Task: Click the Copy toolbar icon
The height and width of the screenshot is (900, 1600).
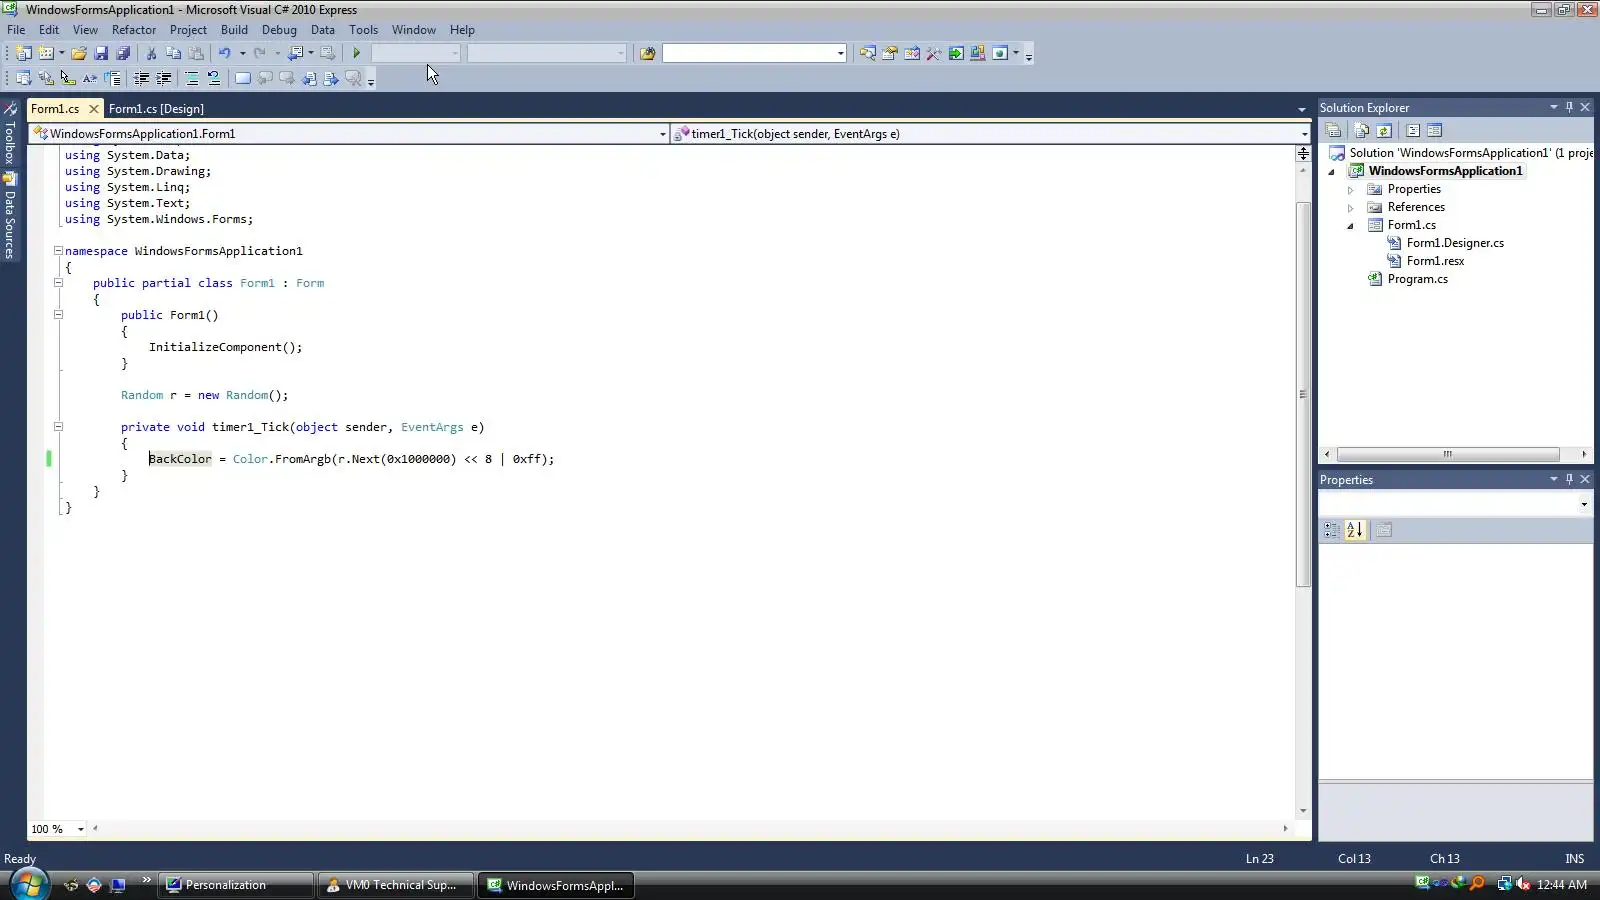Action: [173, 53]
